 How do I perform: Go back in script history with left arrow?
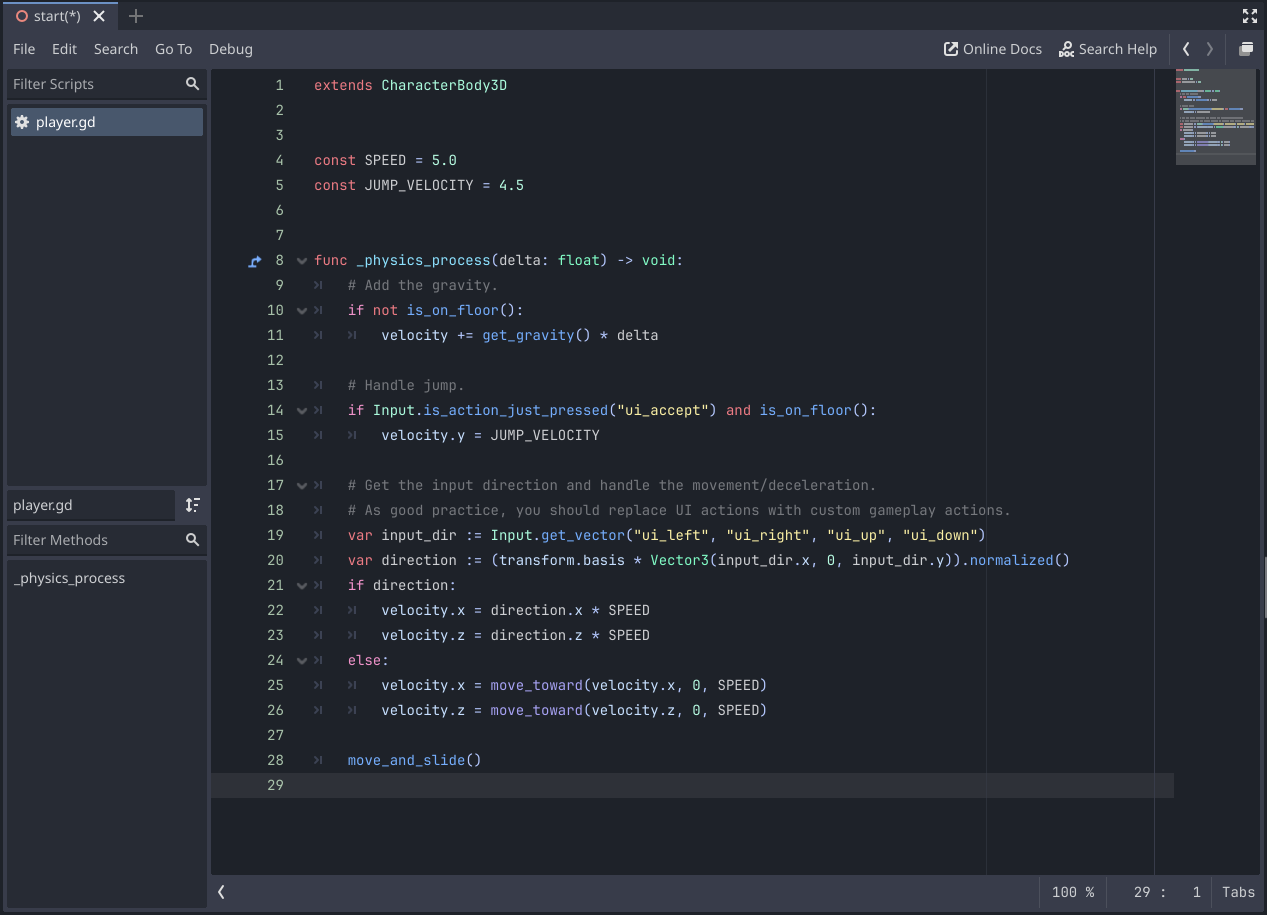pyautogui.click(x=1186, y=48)
